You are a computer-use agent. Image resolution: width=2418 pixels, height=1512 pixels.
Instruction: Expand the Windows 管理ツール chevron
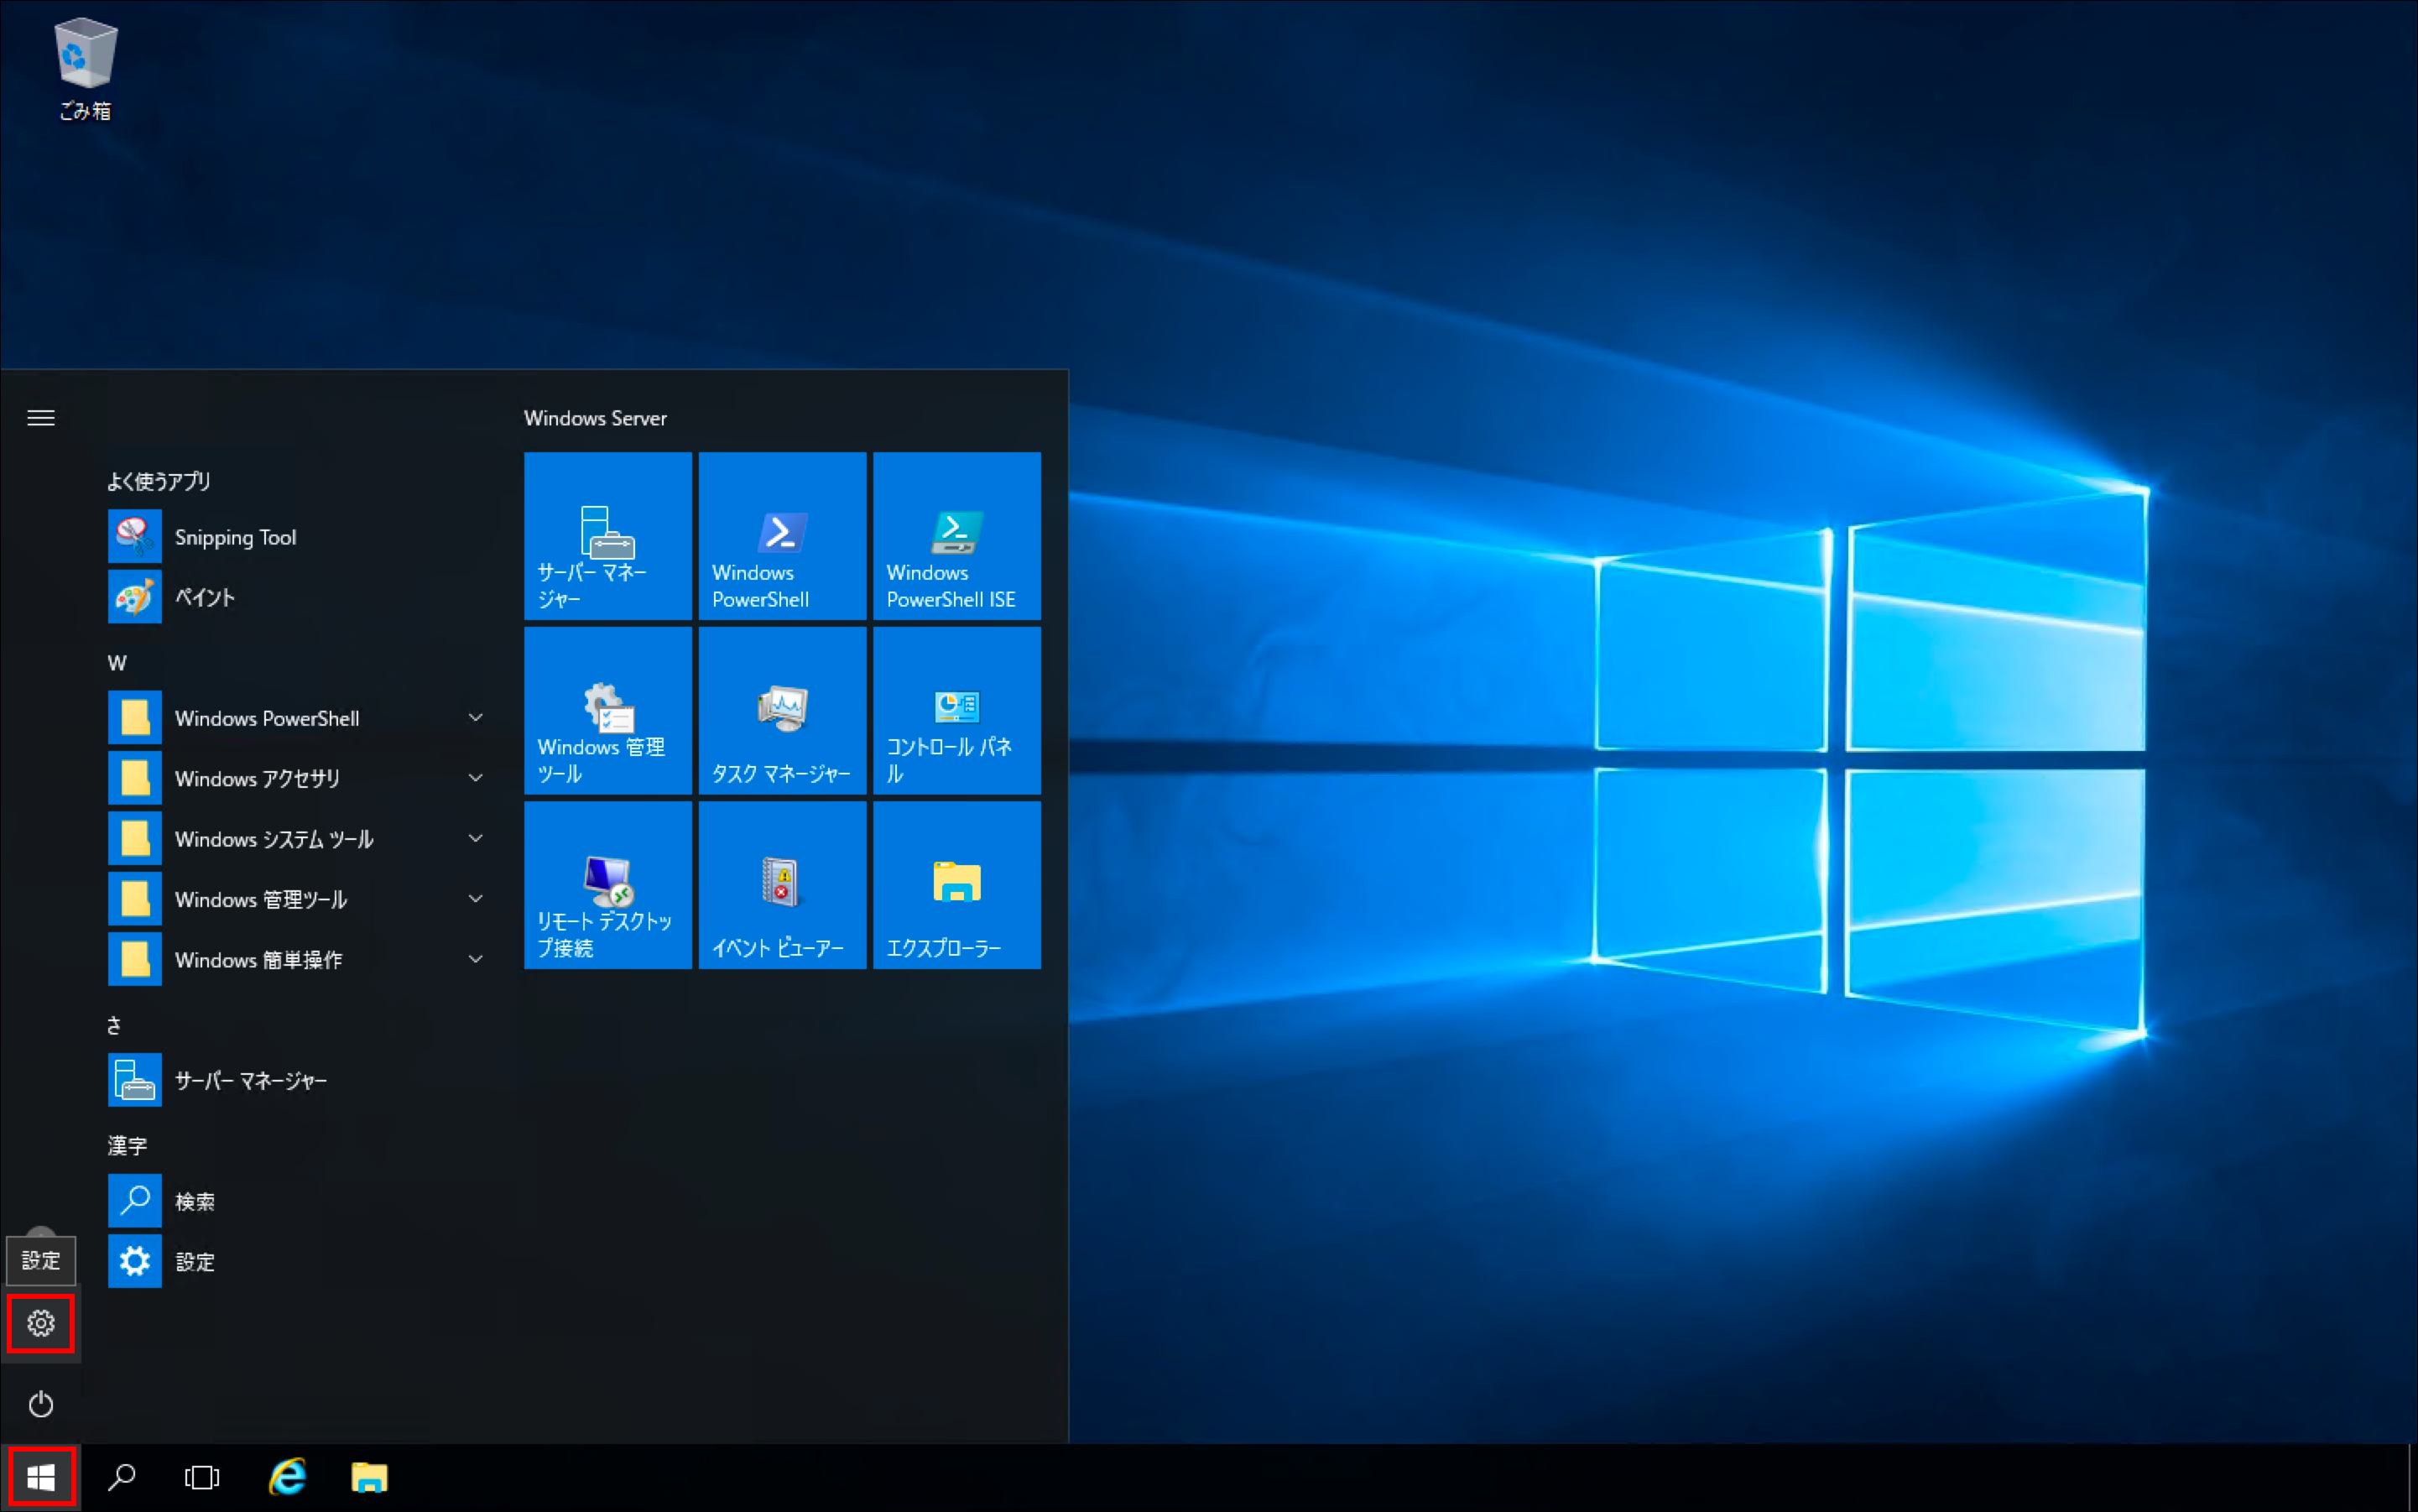pyautogui.click(x=476, y=899)
